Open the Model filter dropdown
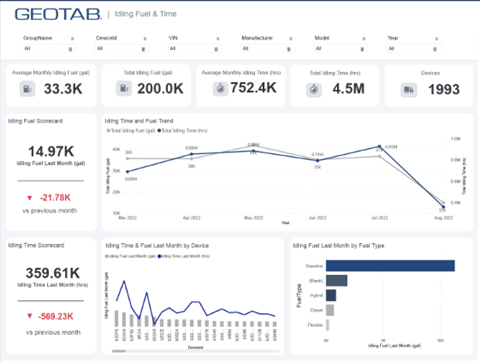This screenshot has height=363, width=480. pos(340,49)
